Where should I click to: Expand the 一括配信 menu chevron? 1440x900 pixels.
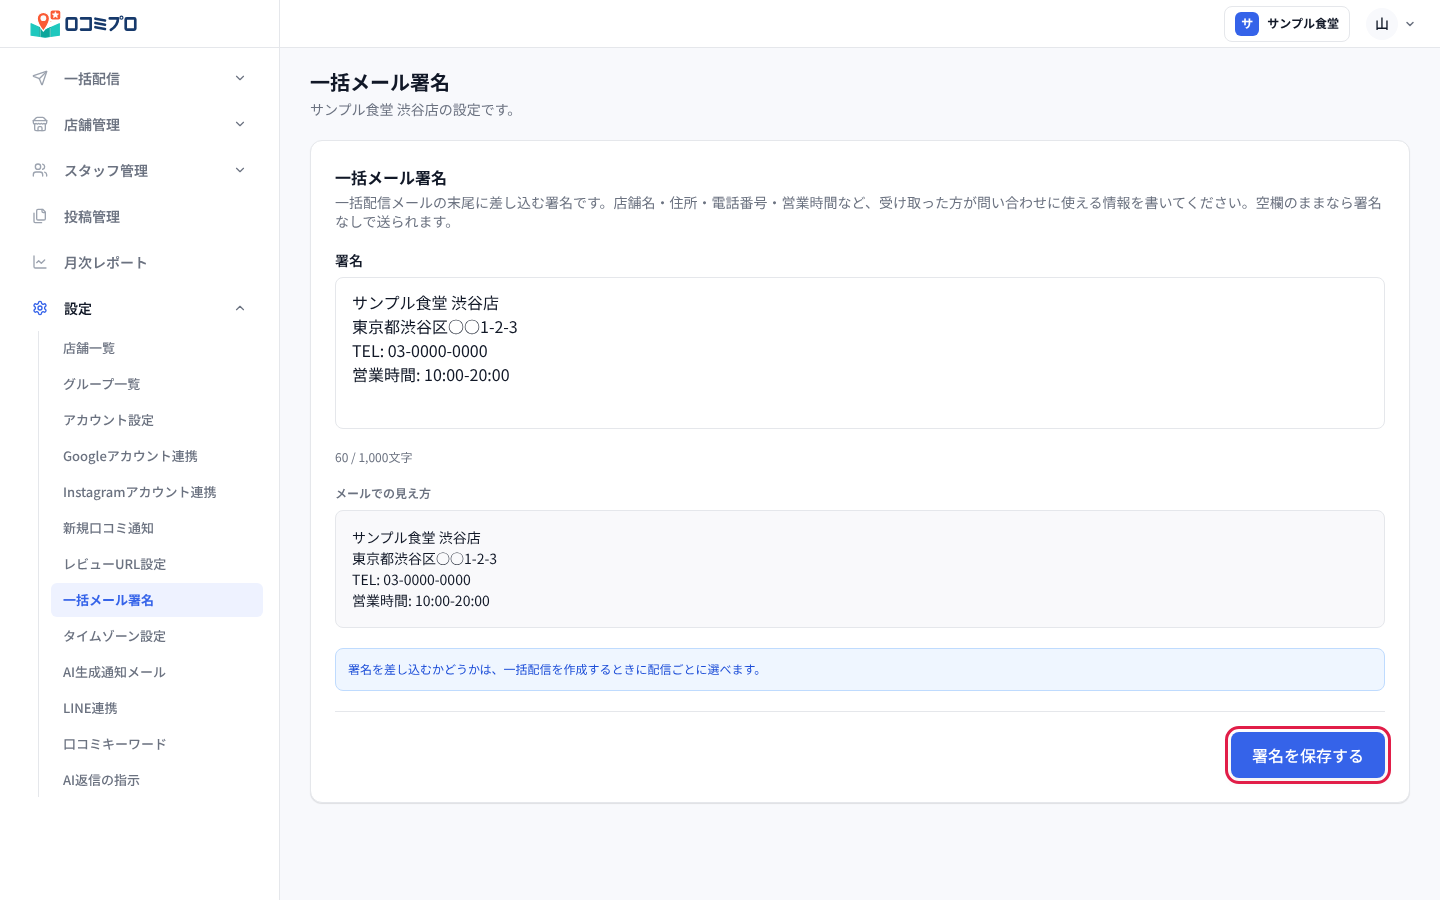pos(240,78)
